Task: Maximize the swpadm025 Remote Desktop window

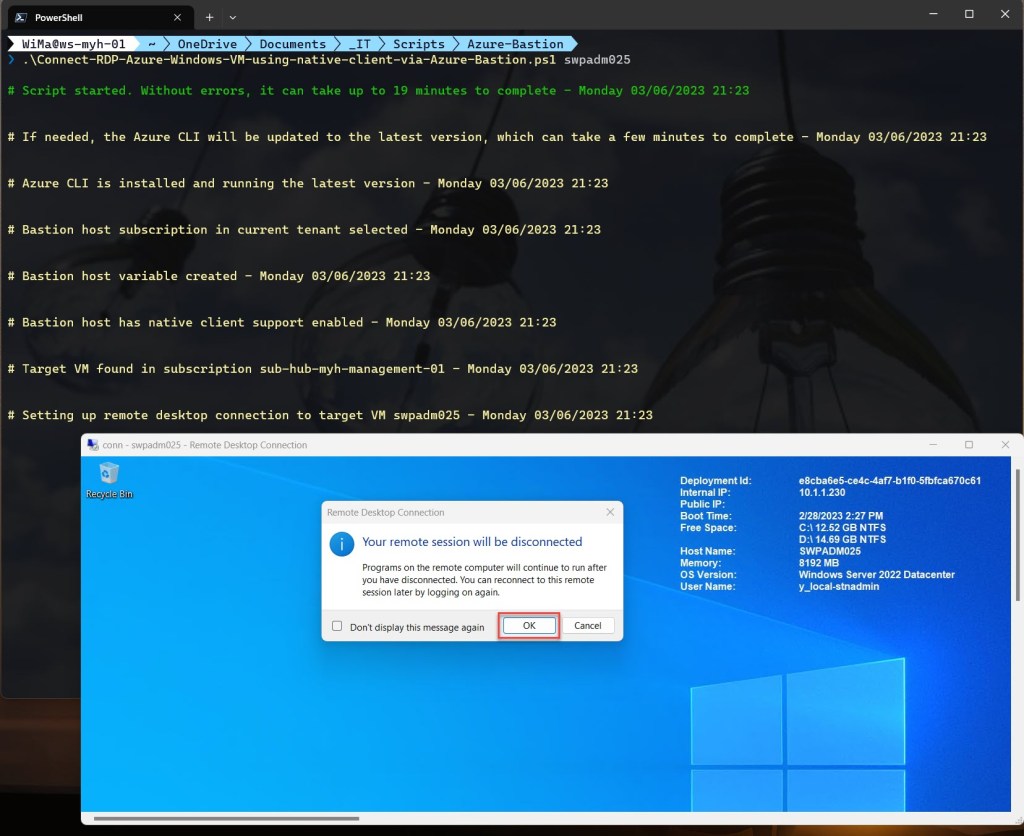Action: pyautogui.click(x=968, y=445)
